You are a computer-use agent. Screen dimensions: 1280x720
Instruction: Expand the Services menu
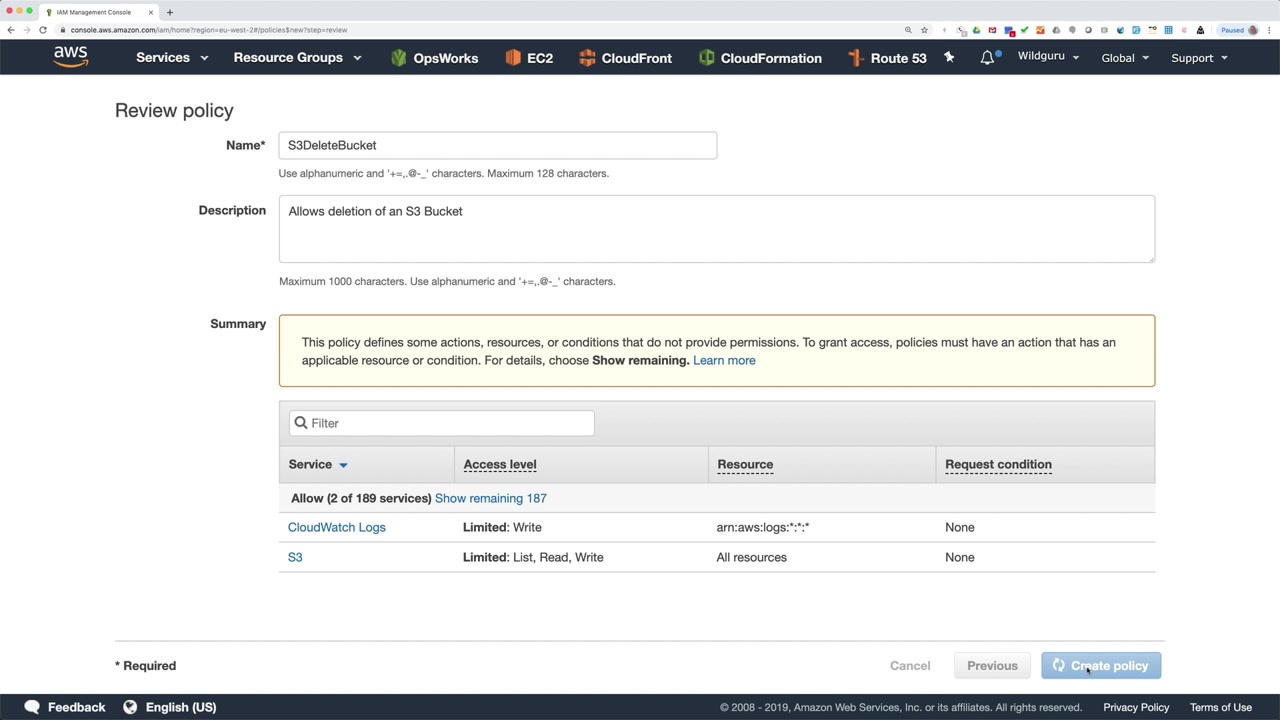pyautogui.click(x=172, y=58)
